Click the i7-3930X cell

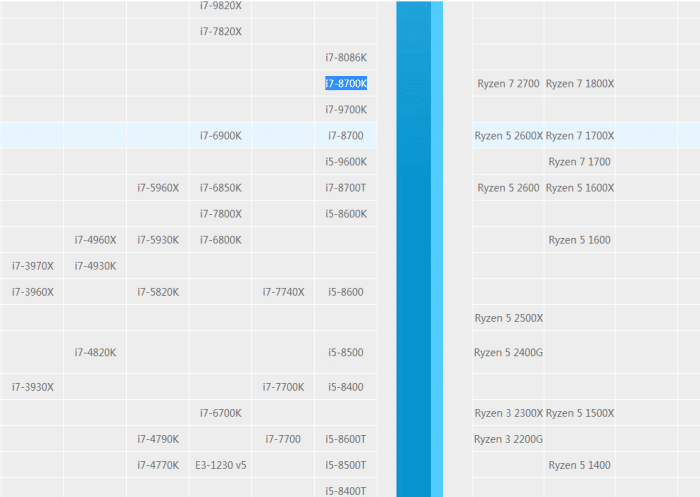click(x=33, y=387)
